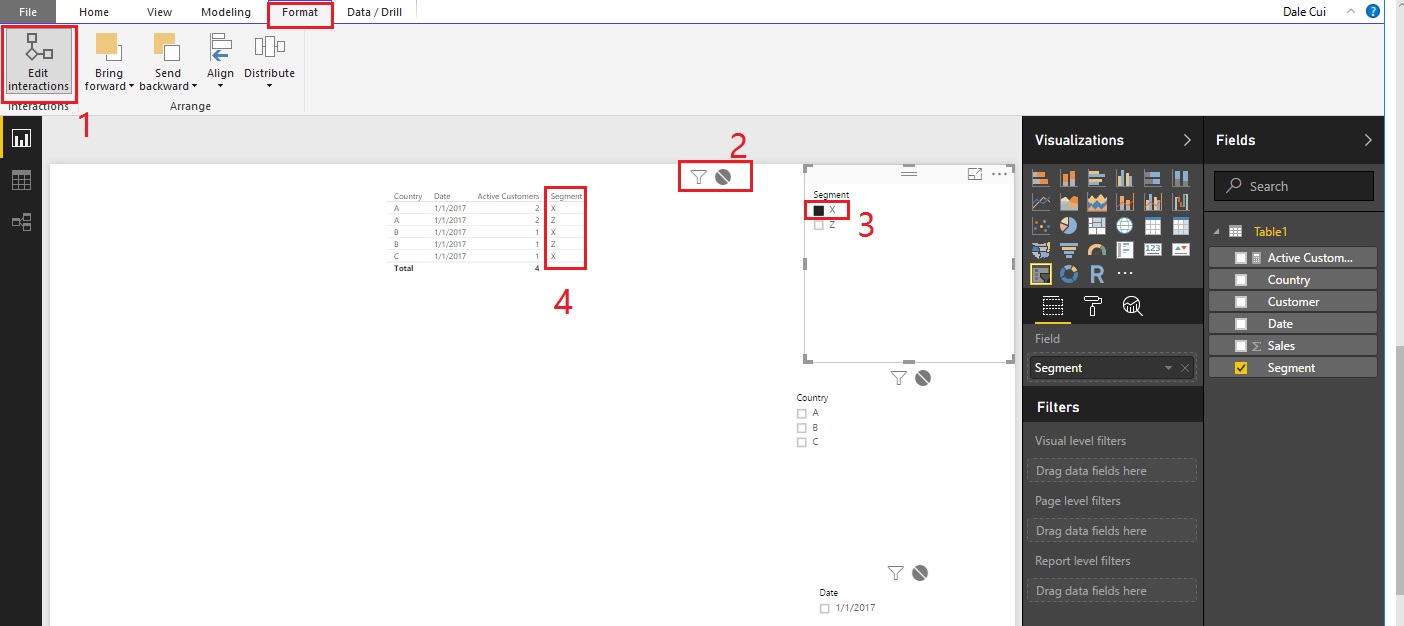Select the Slicer visualization icon
This screenshot has width=1404, height=626.
pyautogui.click(x=1040, y=273)
